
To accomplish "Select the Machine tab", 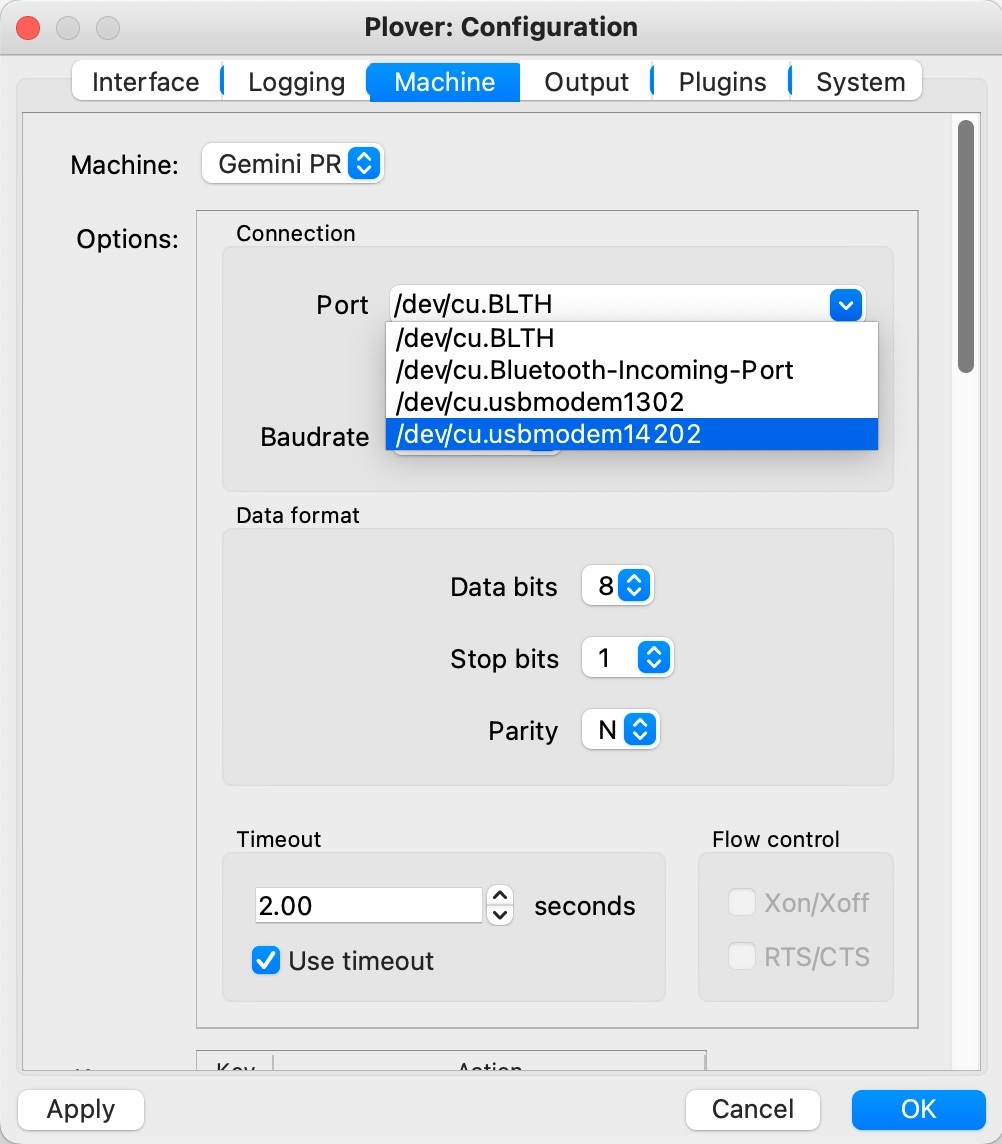I will [x=444, y=82].
